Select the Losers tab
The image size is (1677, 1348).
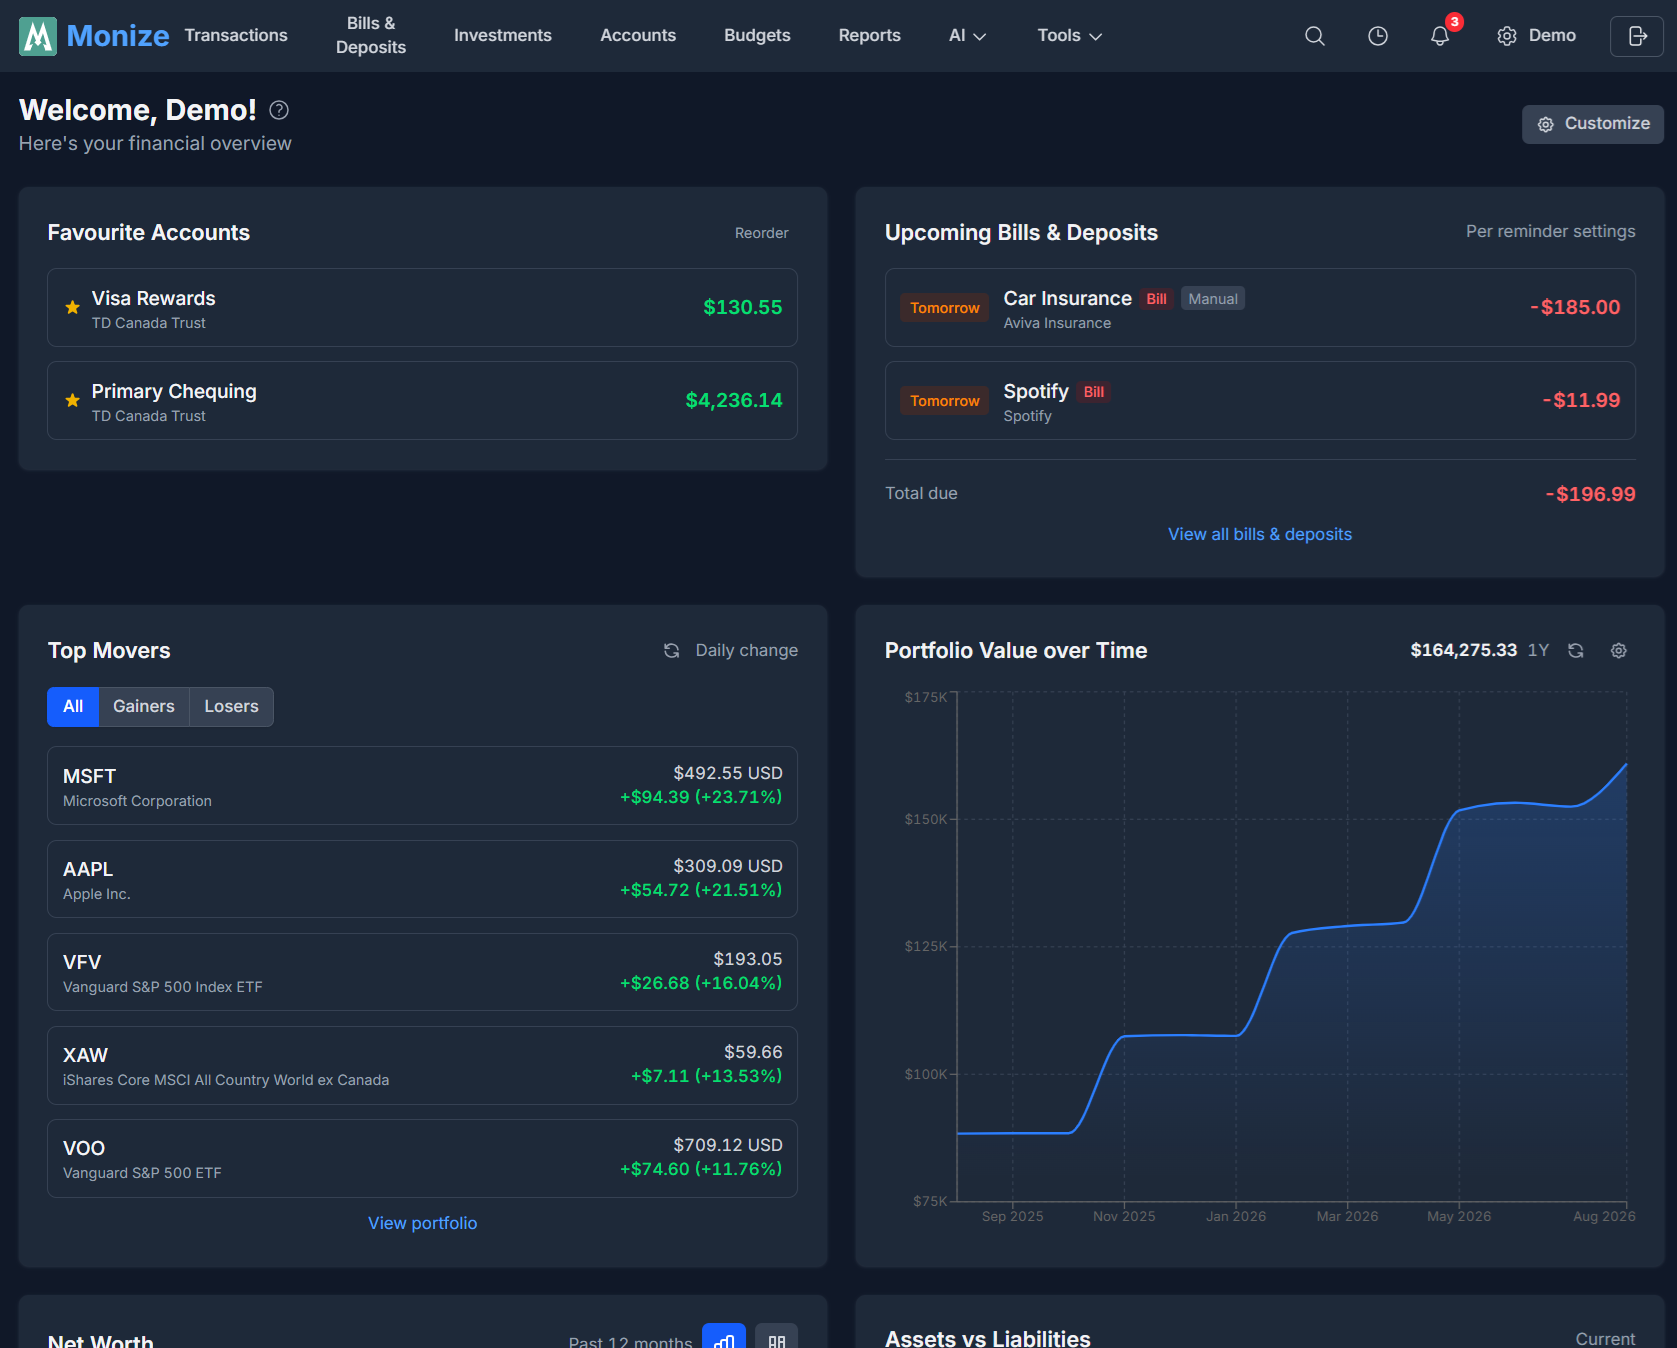[231, 707]
